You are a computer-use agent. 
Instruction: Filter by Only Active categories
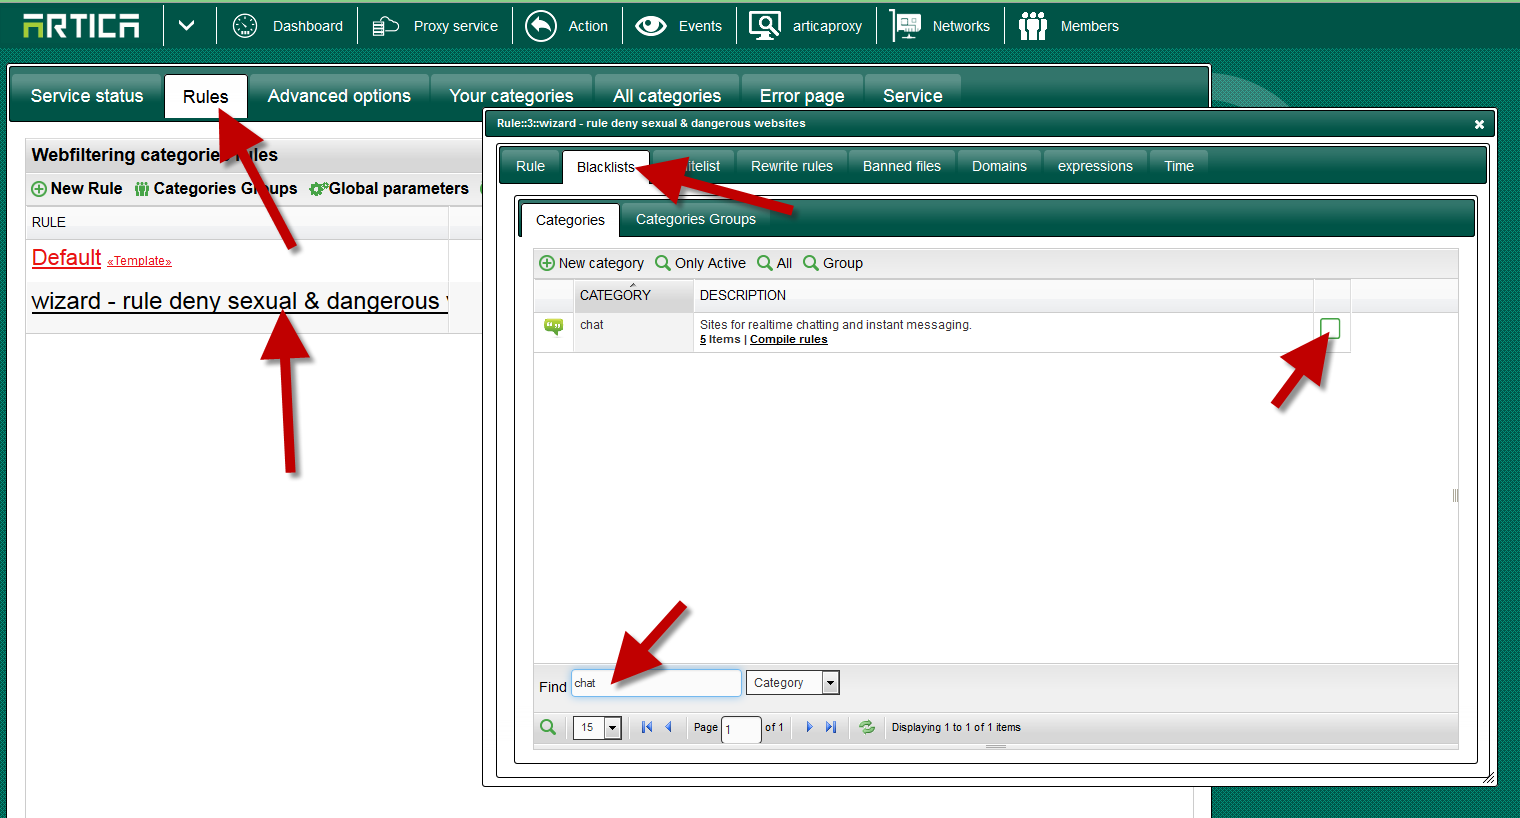point(710,263)
